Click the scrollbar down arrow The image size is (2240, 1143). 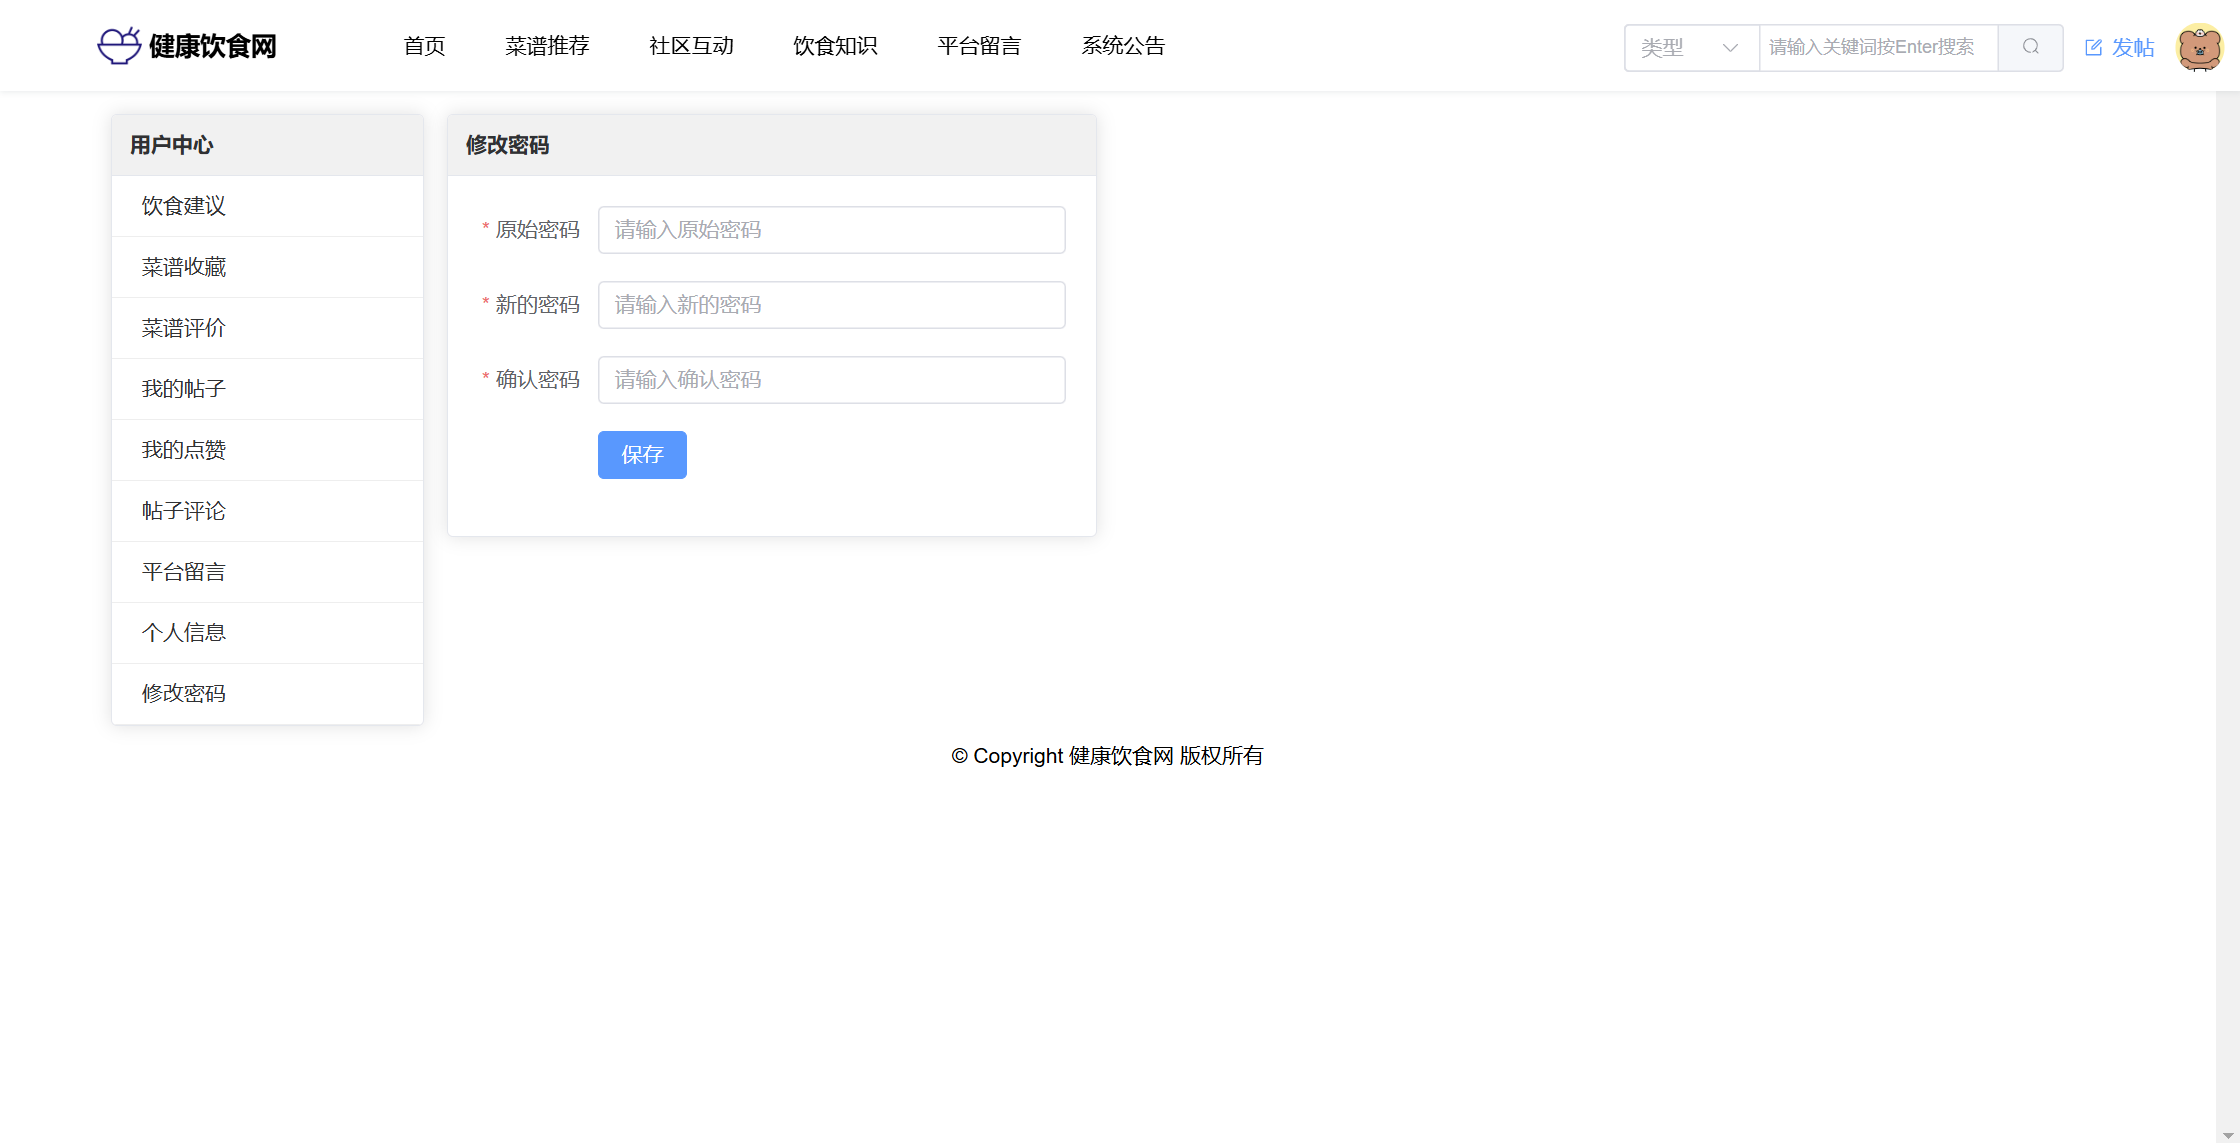pos(2228,1134)
